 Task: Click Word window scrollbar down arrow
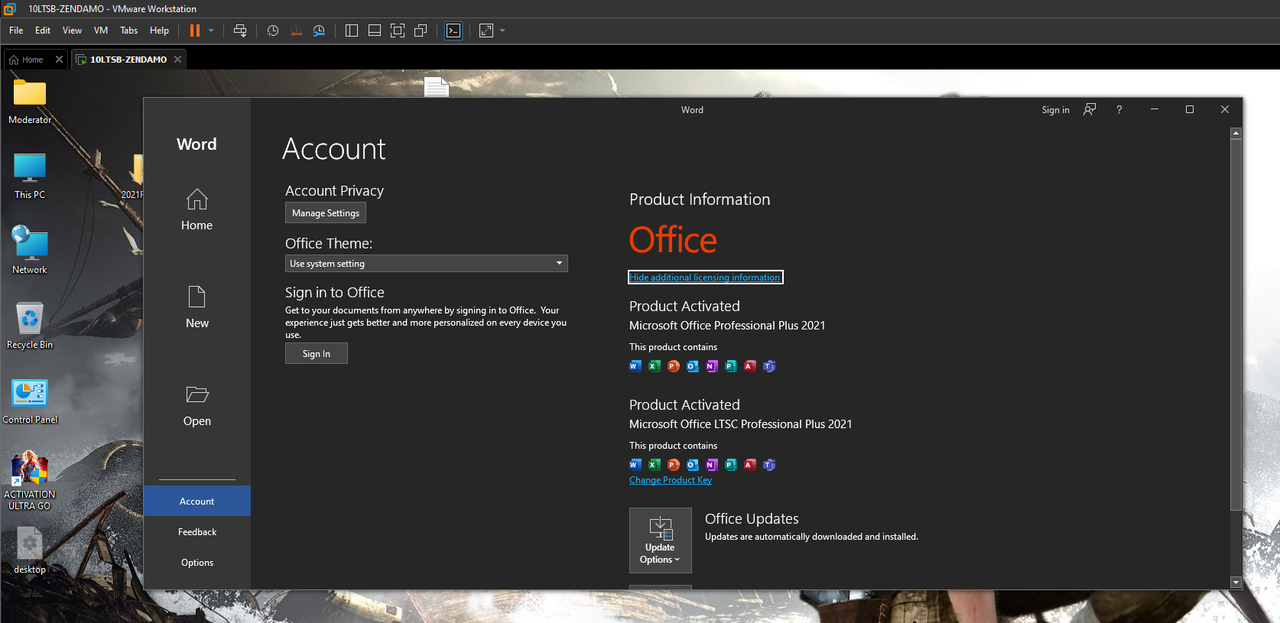(1236, 582)
